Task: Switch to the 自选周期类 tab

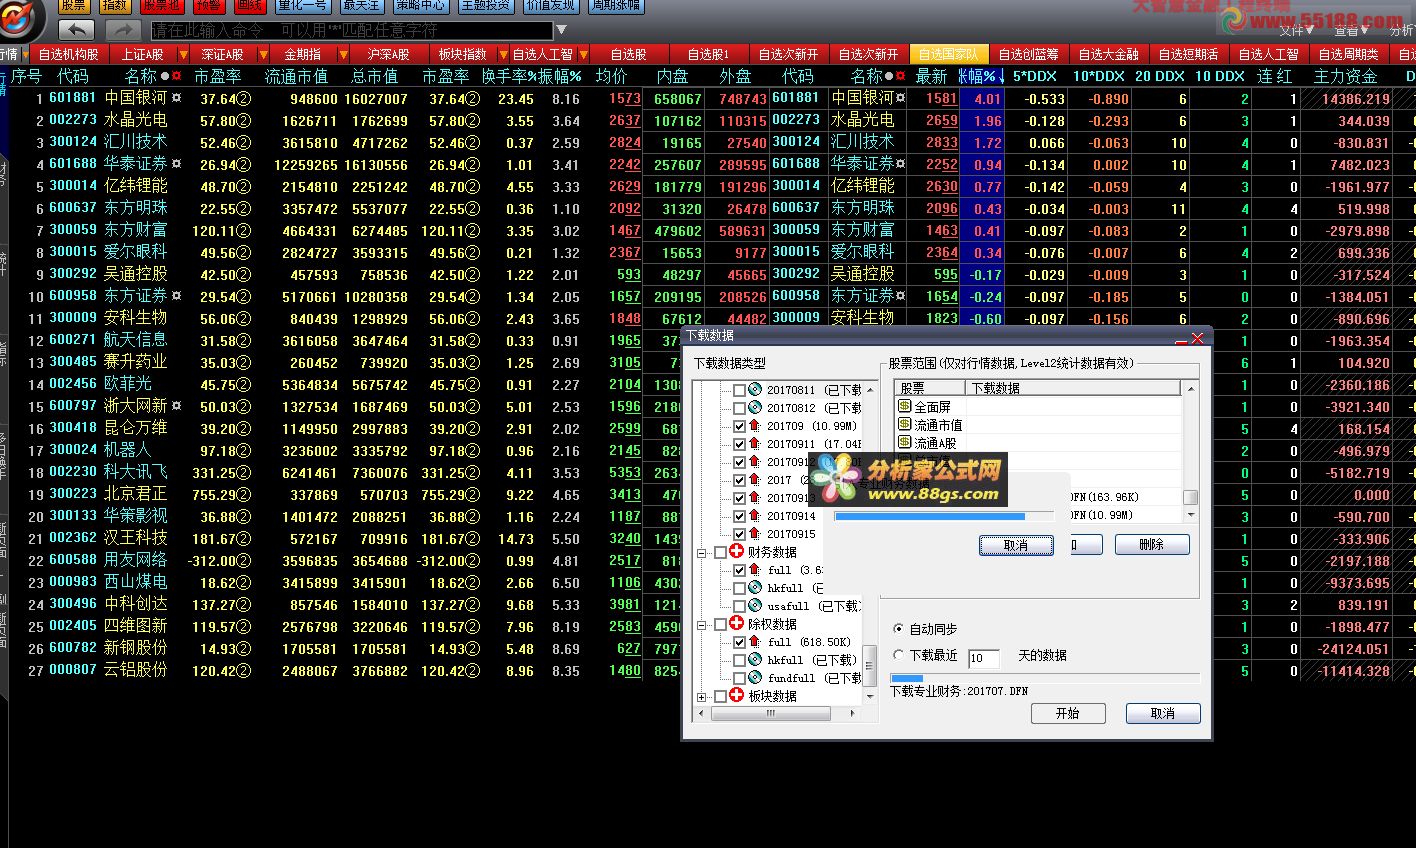Action: click(x=1348, y=54)
